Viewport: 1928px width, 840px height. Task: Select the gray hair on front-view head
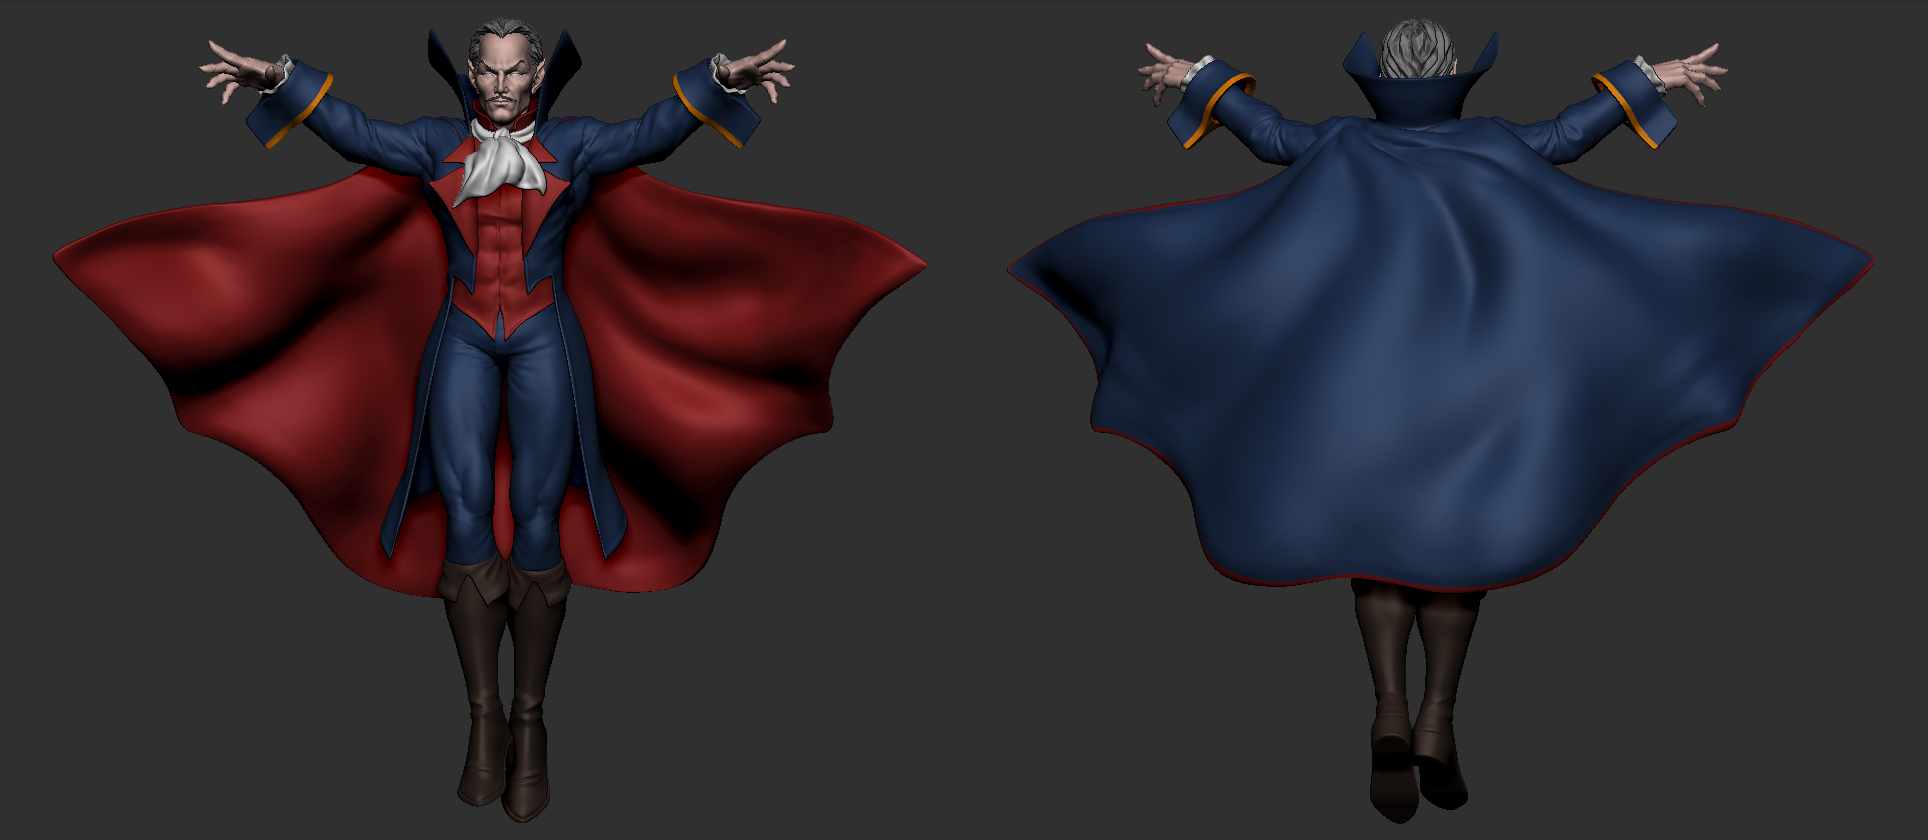(505, 40)
